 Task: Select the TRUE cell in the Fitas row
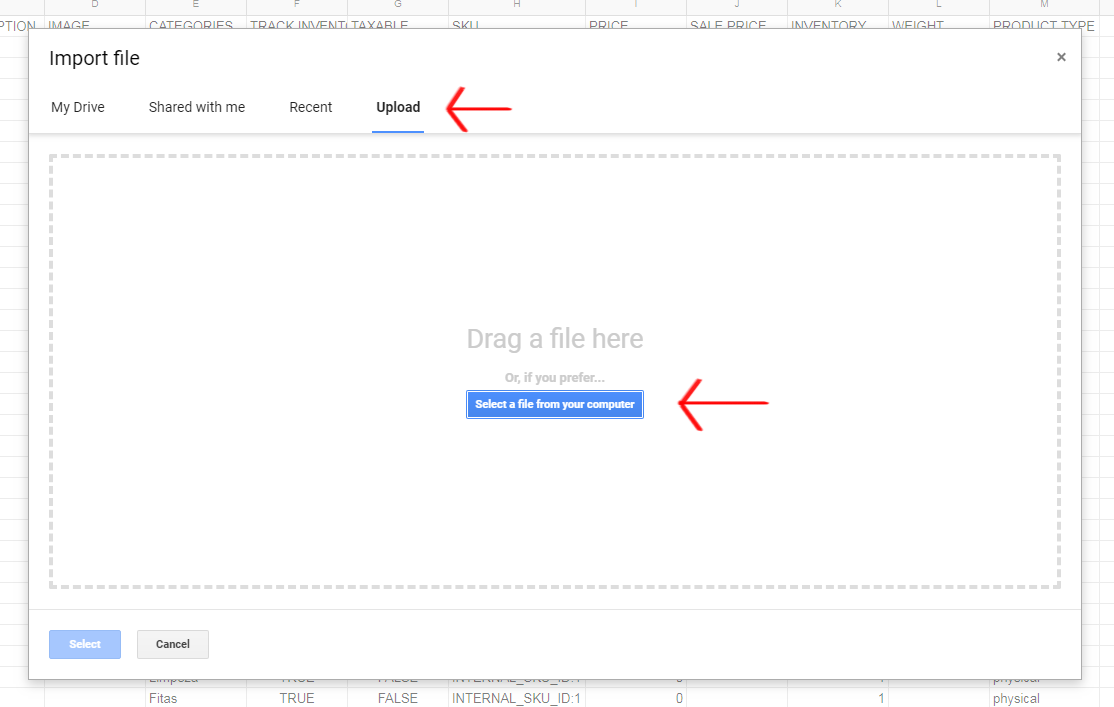pyautogui.click(x=297, y=698)
